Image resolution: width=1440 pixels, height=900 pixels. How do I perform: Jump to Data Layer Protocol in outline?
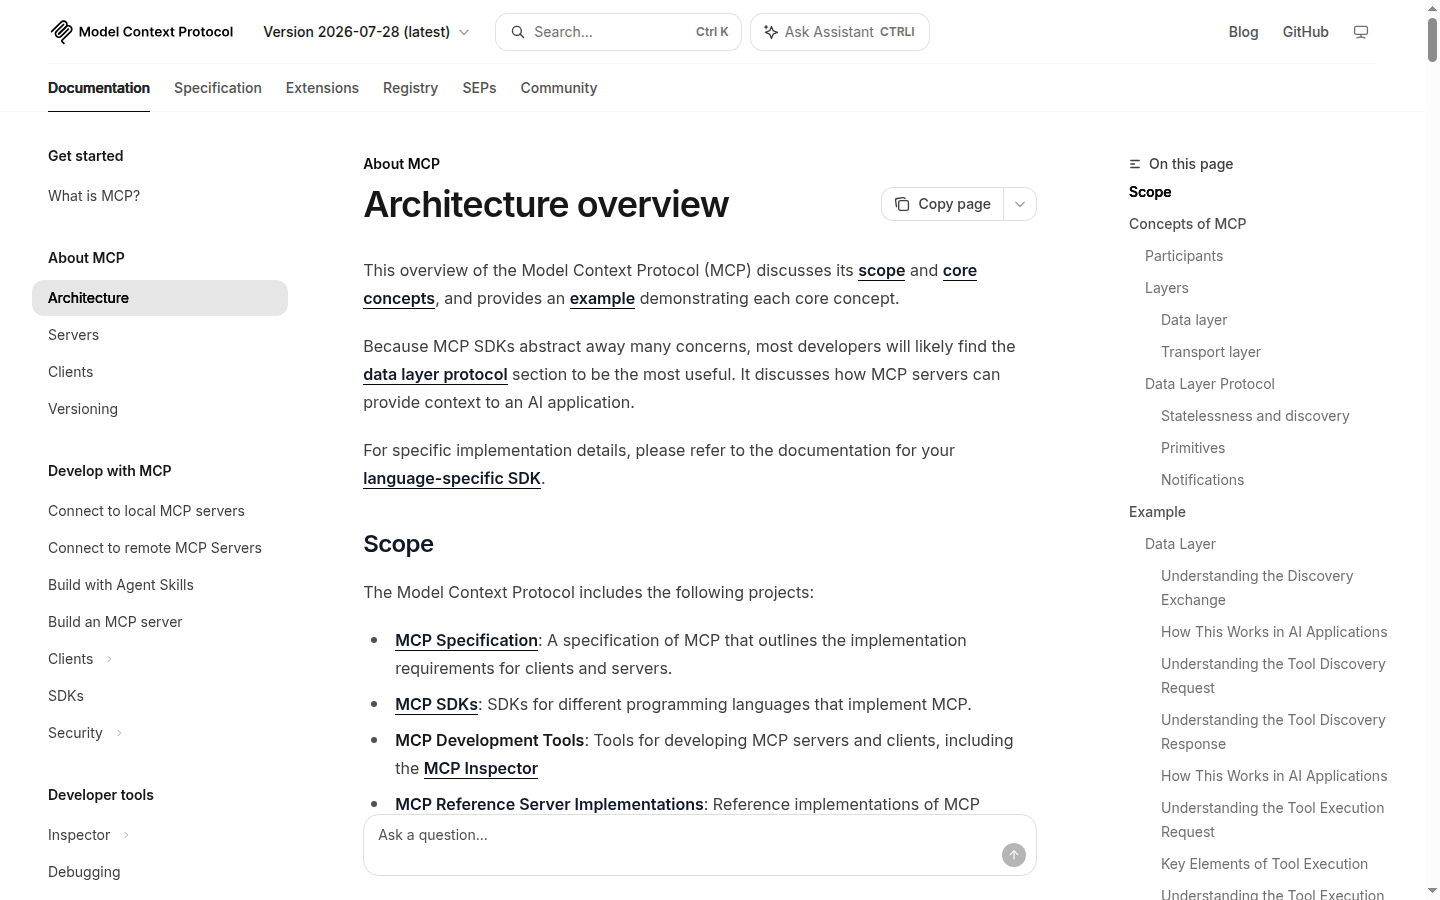coord(1210,384)
